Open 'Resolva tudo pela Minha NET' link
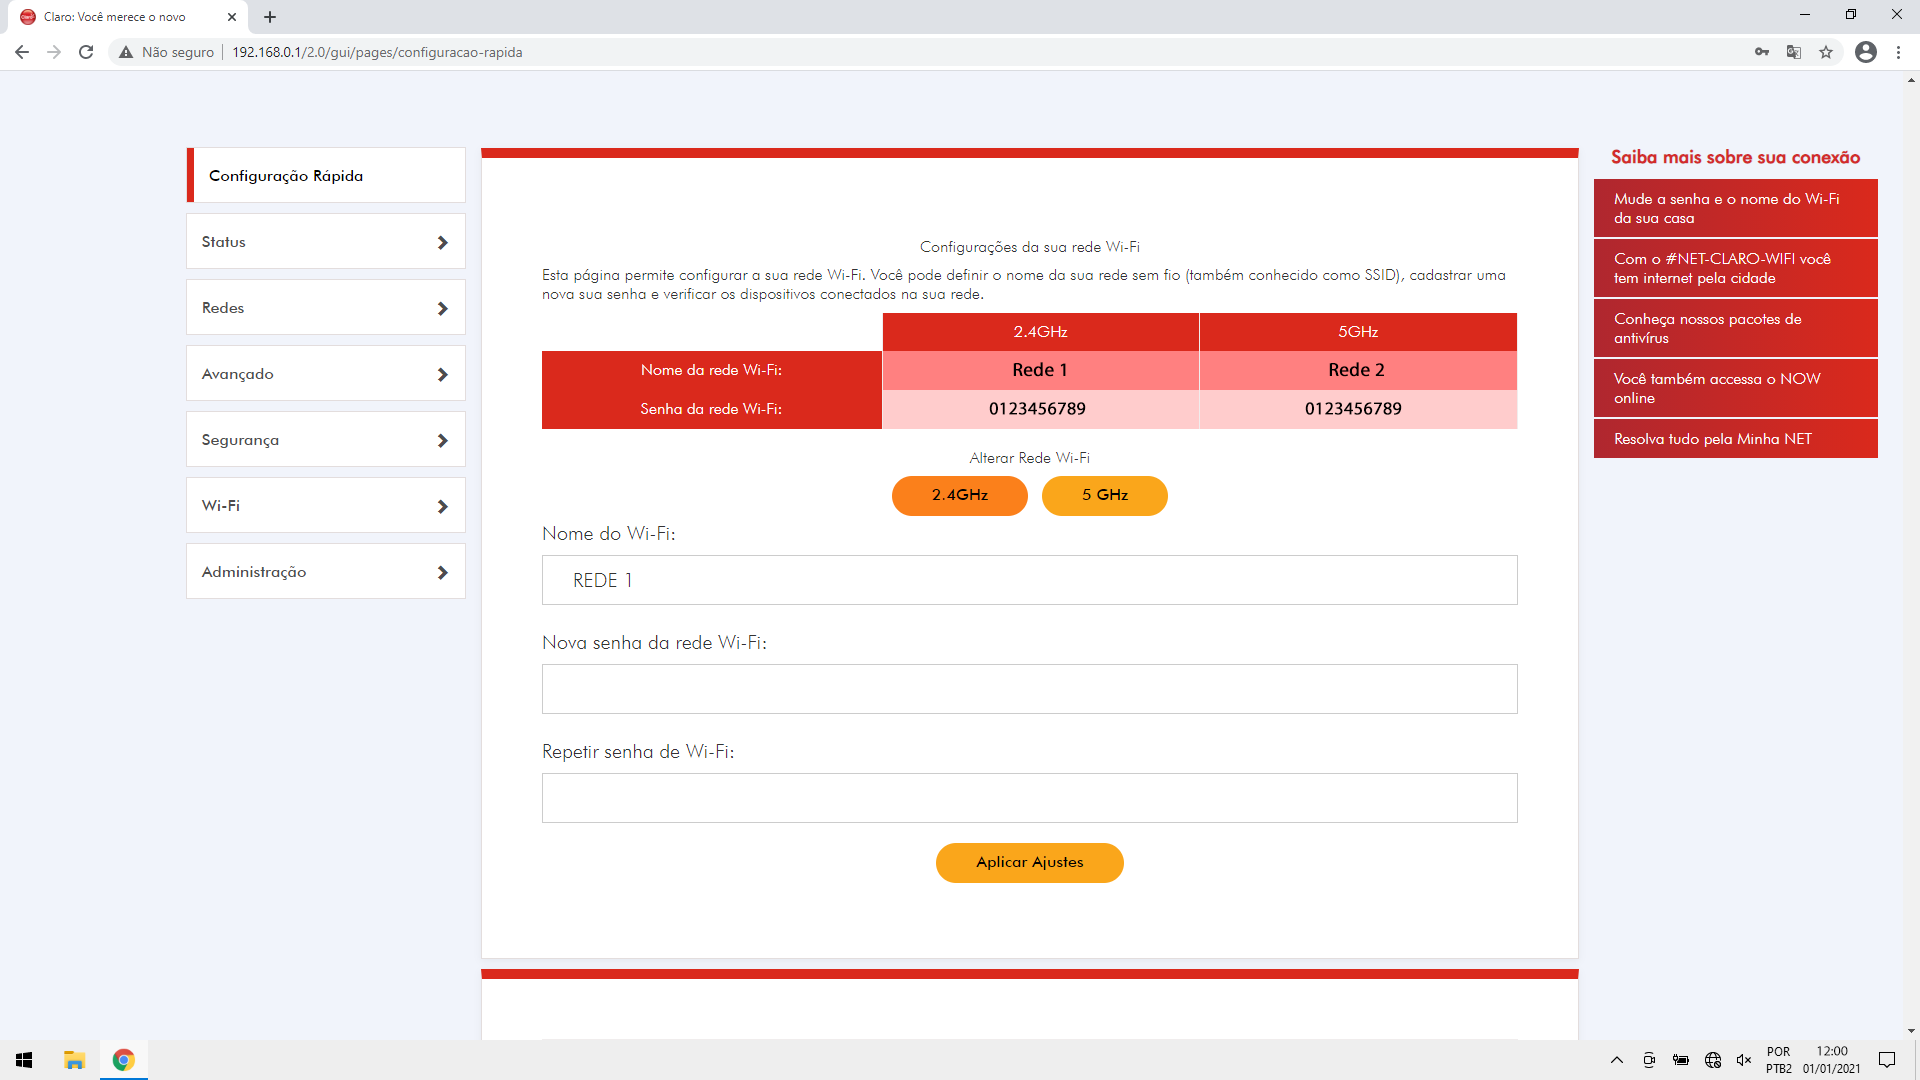The height and width of the screenshot is (1080, 1920). coord(1735,439)
